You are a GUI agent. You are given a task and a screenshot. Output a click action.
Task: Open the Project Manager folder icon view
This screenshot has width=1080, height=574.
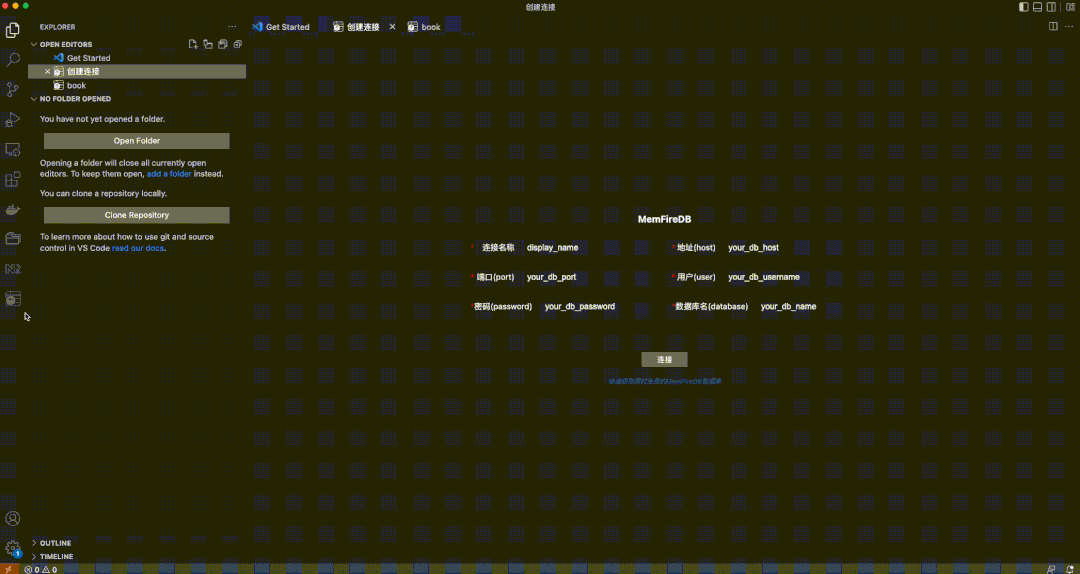pyautogui.click(x=12, y=238)
